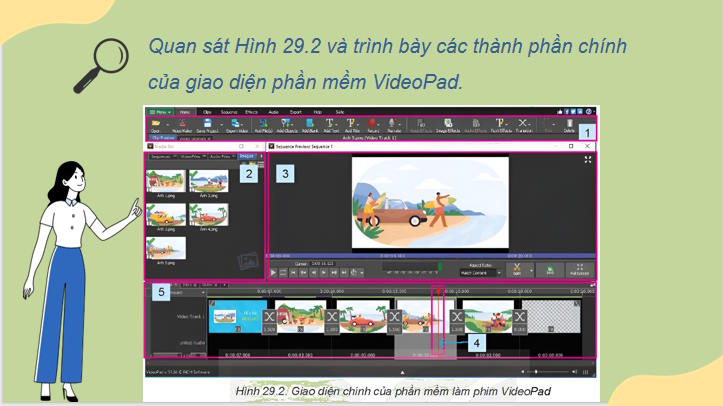
Task: Open the green Menu dropdown button
Action: [160, 112]
